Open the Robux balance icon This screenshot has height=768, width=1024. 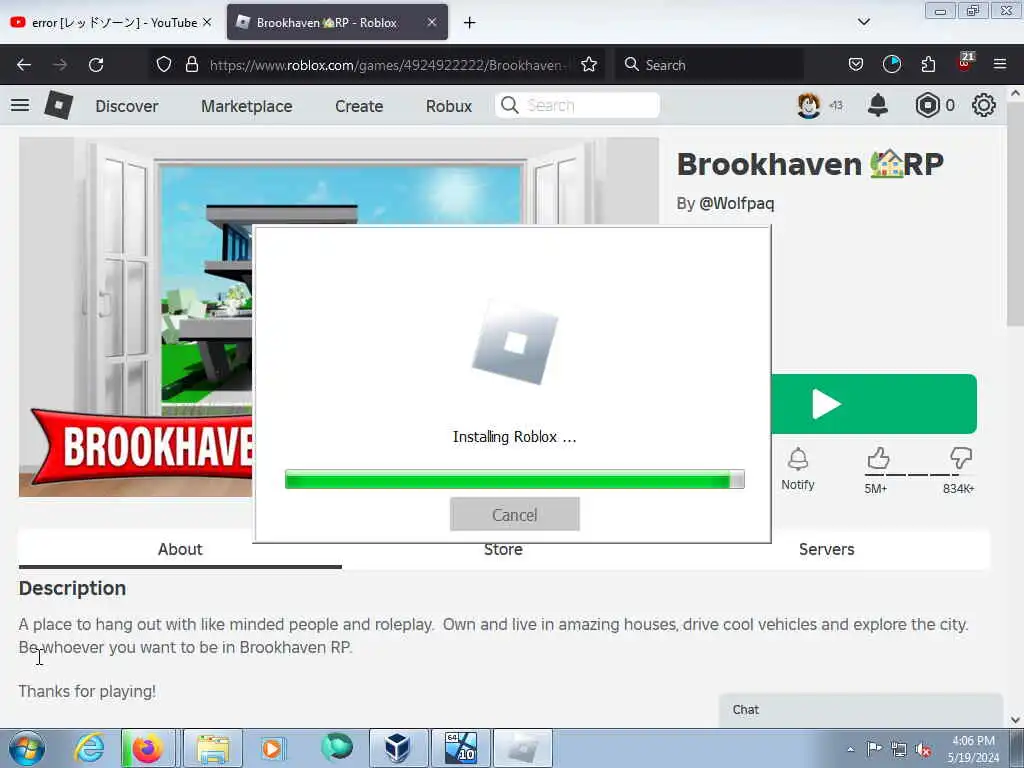[927, 105]
